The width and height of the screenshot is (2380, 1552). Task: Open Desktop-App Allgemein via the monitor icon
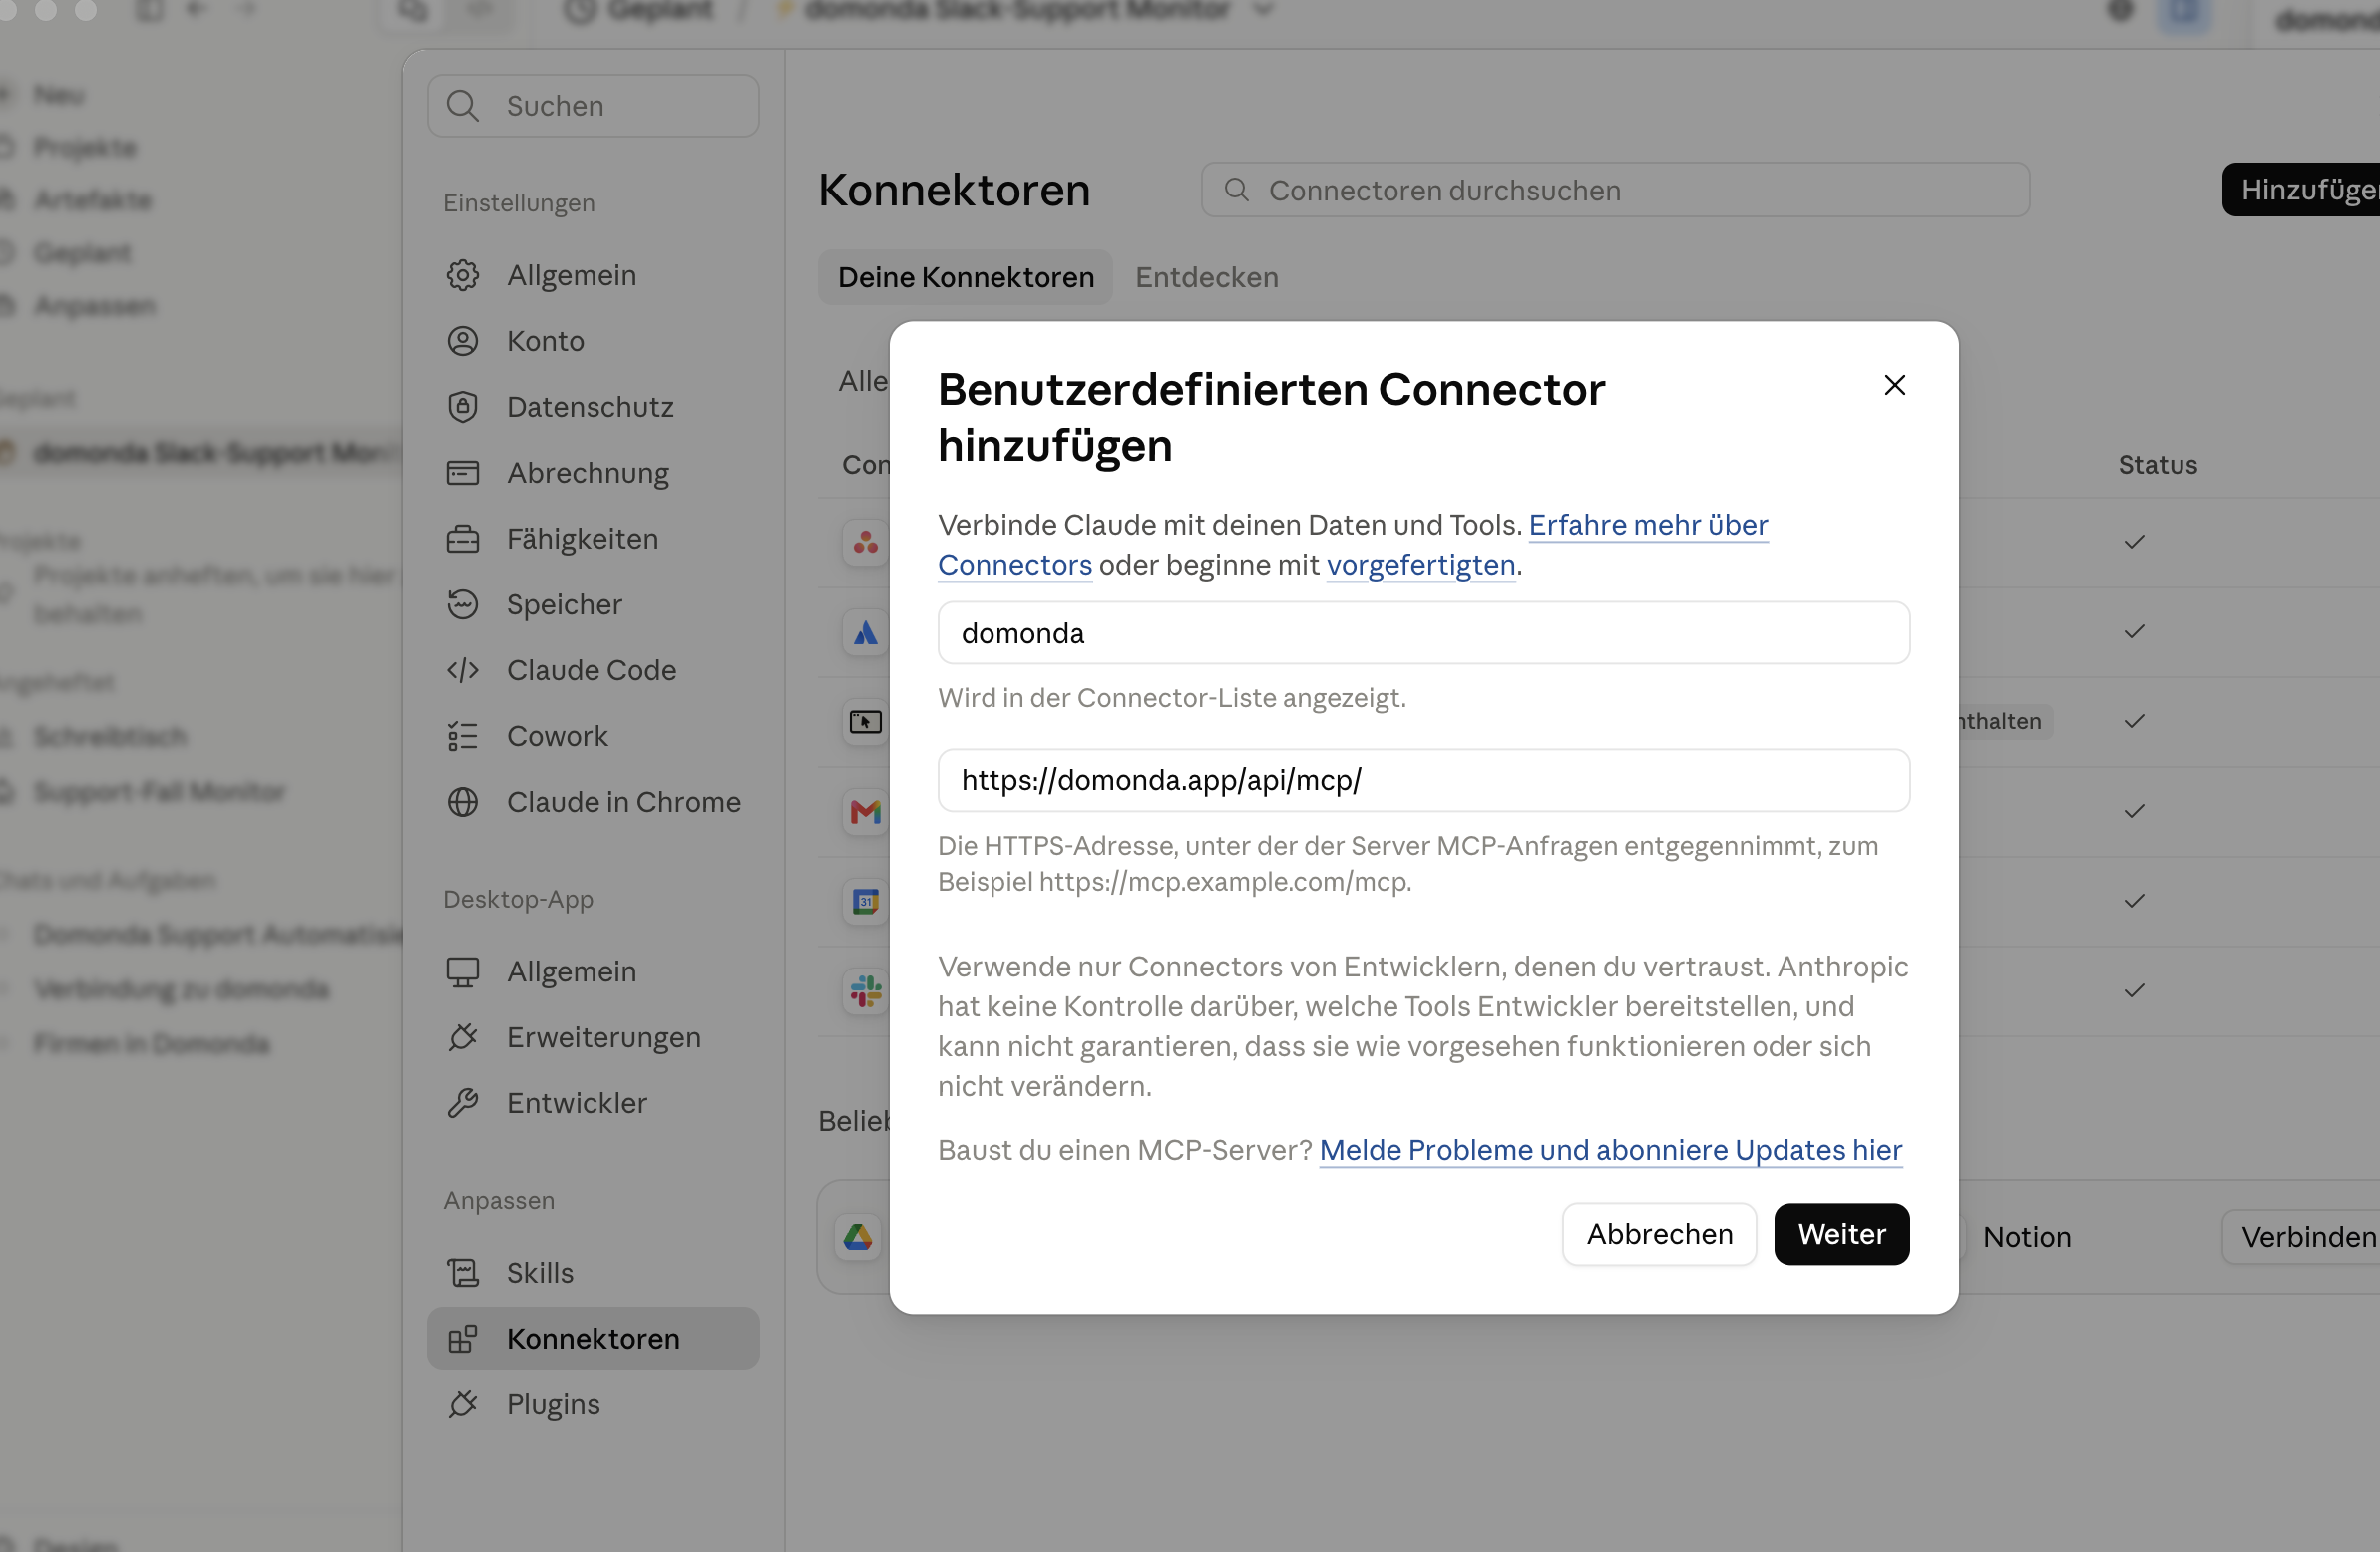pyautogui.click(x=462, y=972)
